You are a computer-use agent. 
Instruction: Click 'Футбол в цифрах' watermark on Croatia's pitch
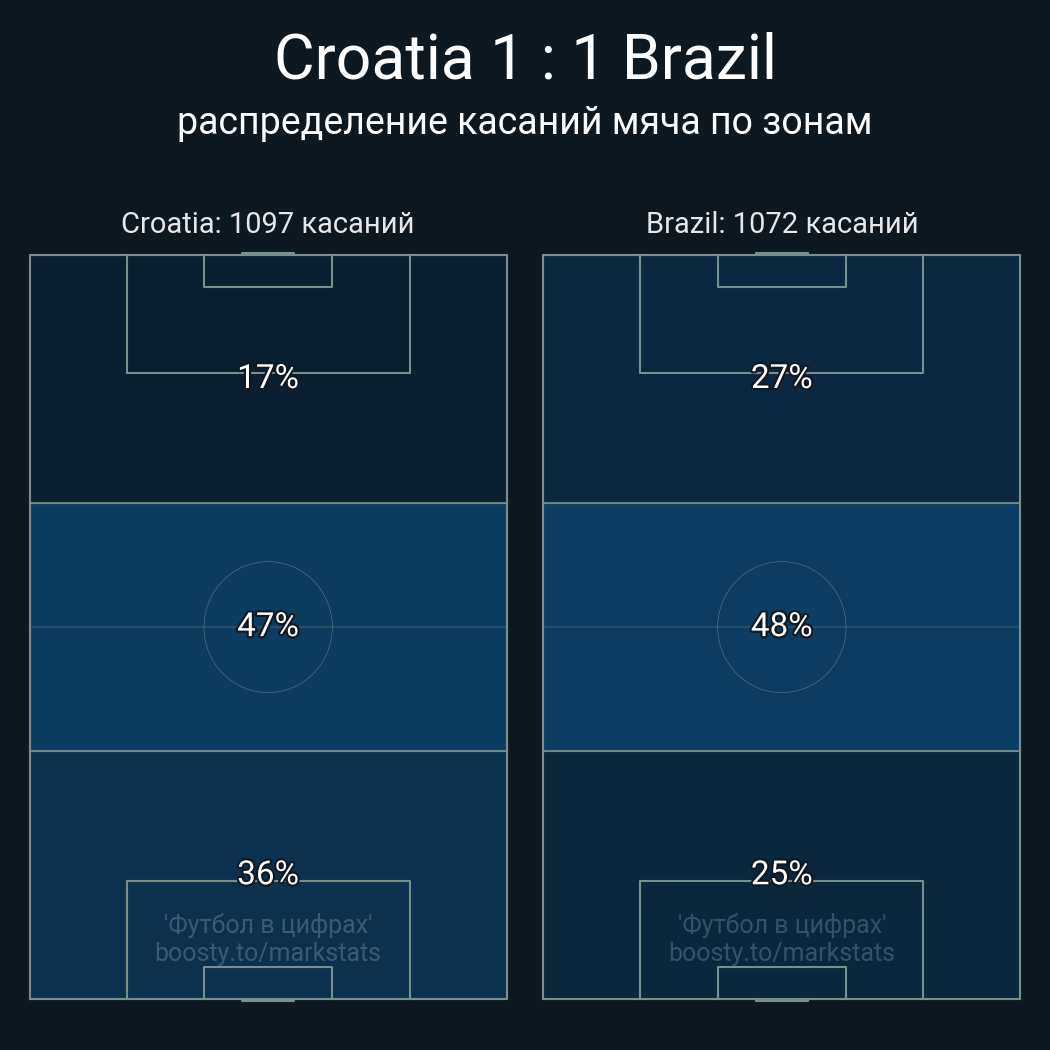[268, 924]
